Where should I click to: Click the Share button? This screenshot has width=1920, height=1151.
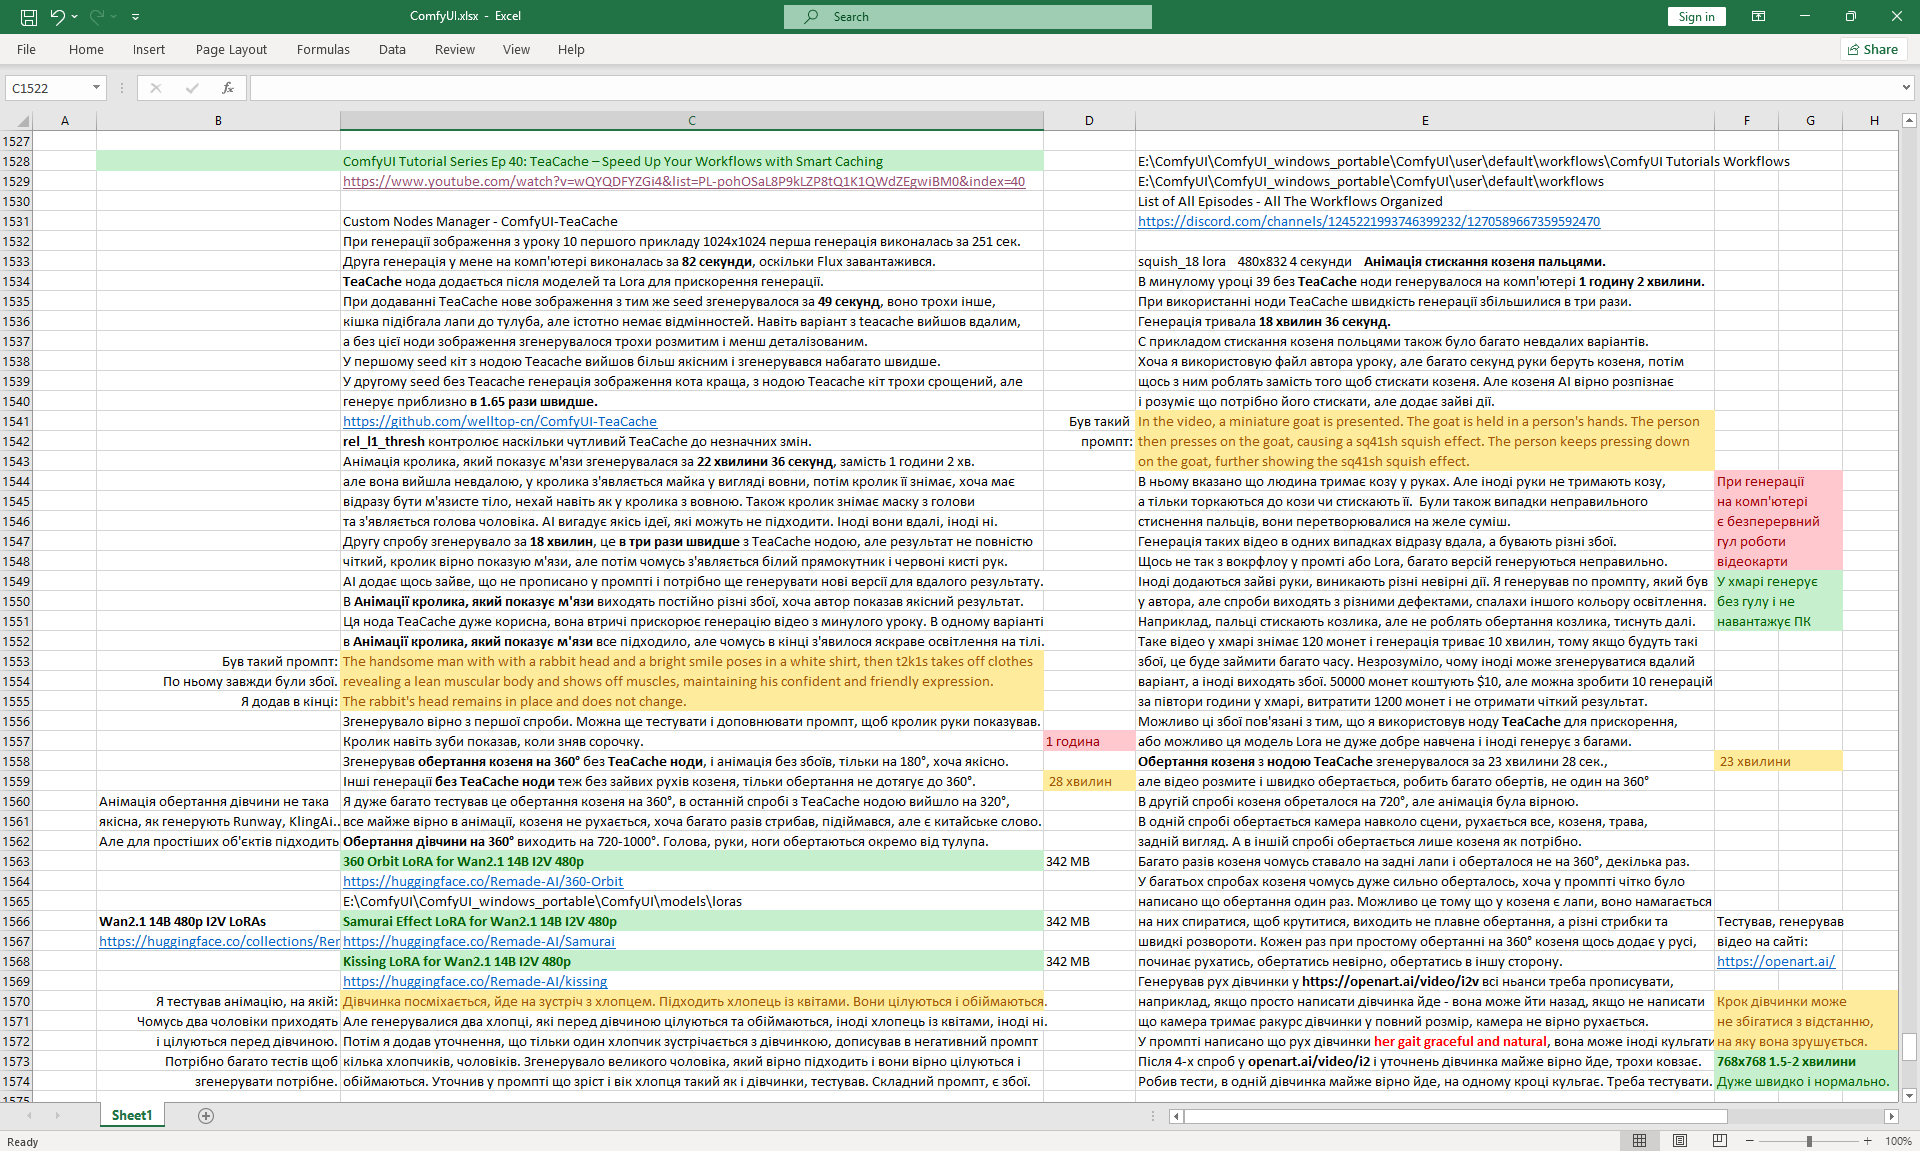click(1873, 49)
